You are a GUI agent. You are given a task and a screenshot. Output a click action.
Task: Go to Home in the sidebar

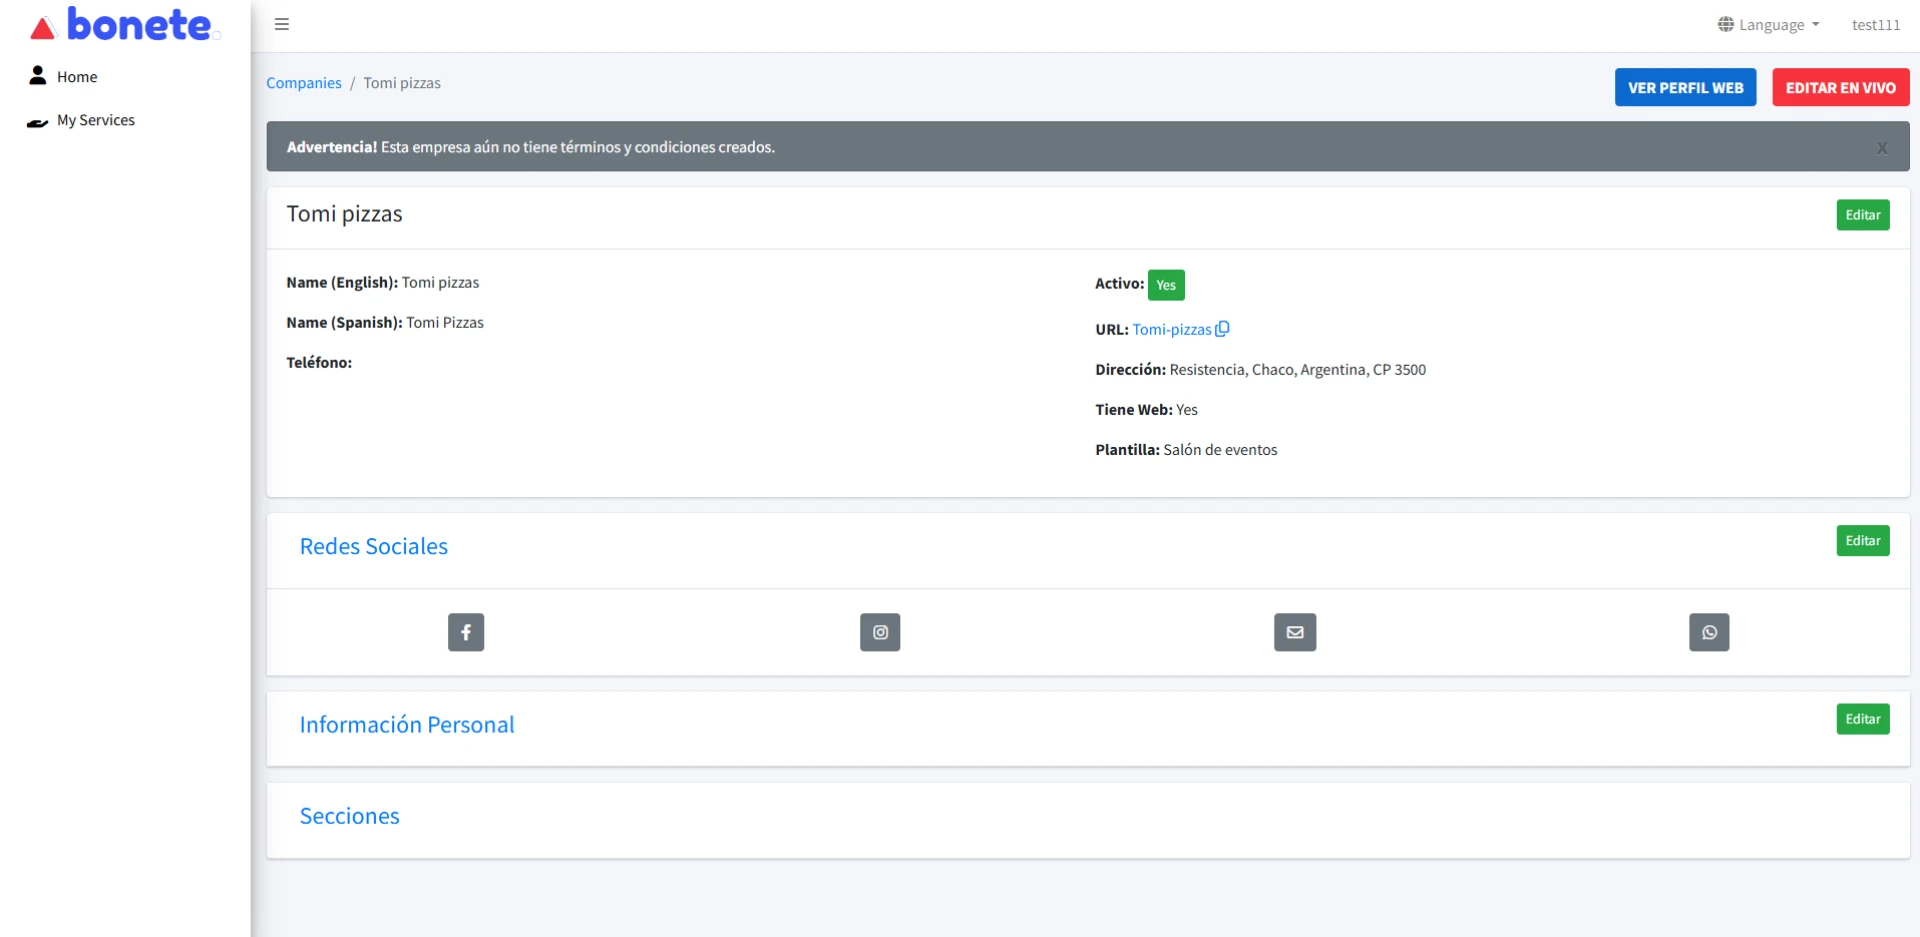click(x=76, y=77)
